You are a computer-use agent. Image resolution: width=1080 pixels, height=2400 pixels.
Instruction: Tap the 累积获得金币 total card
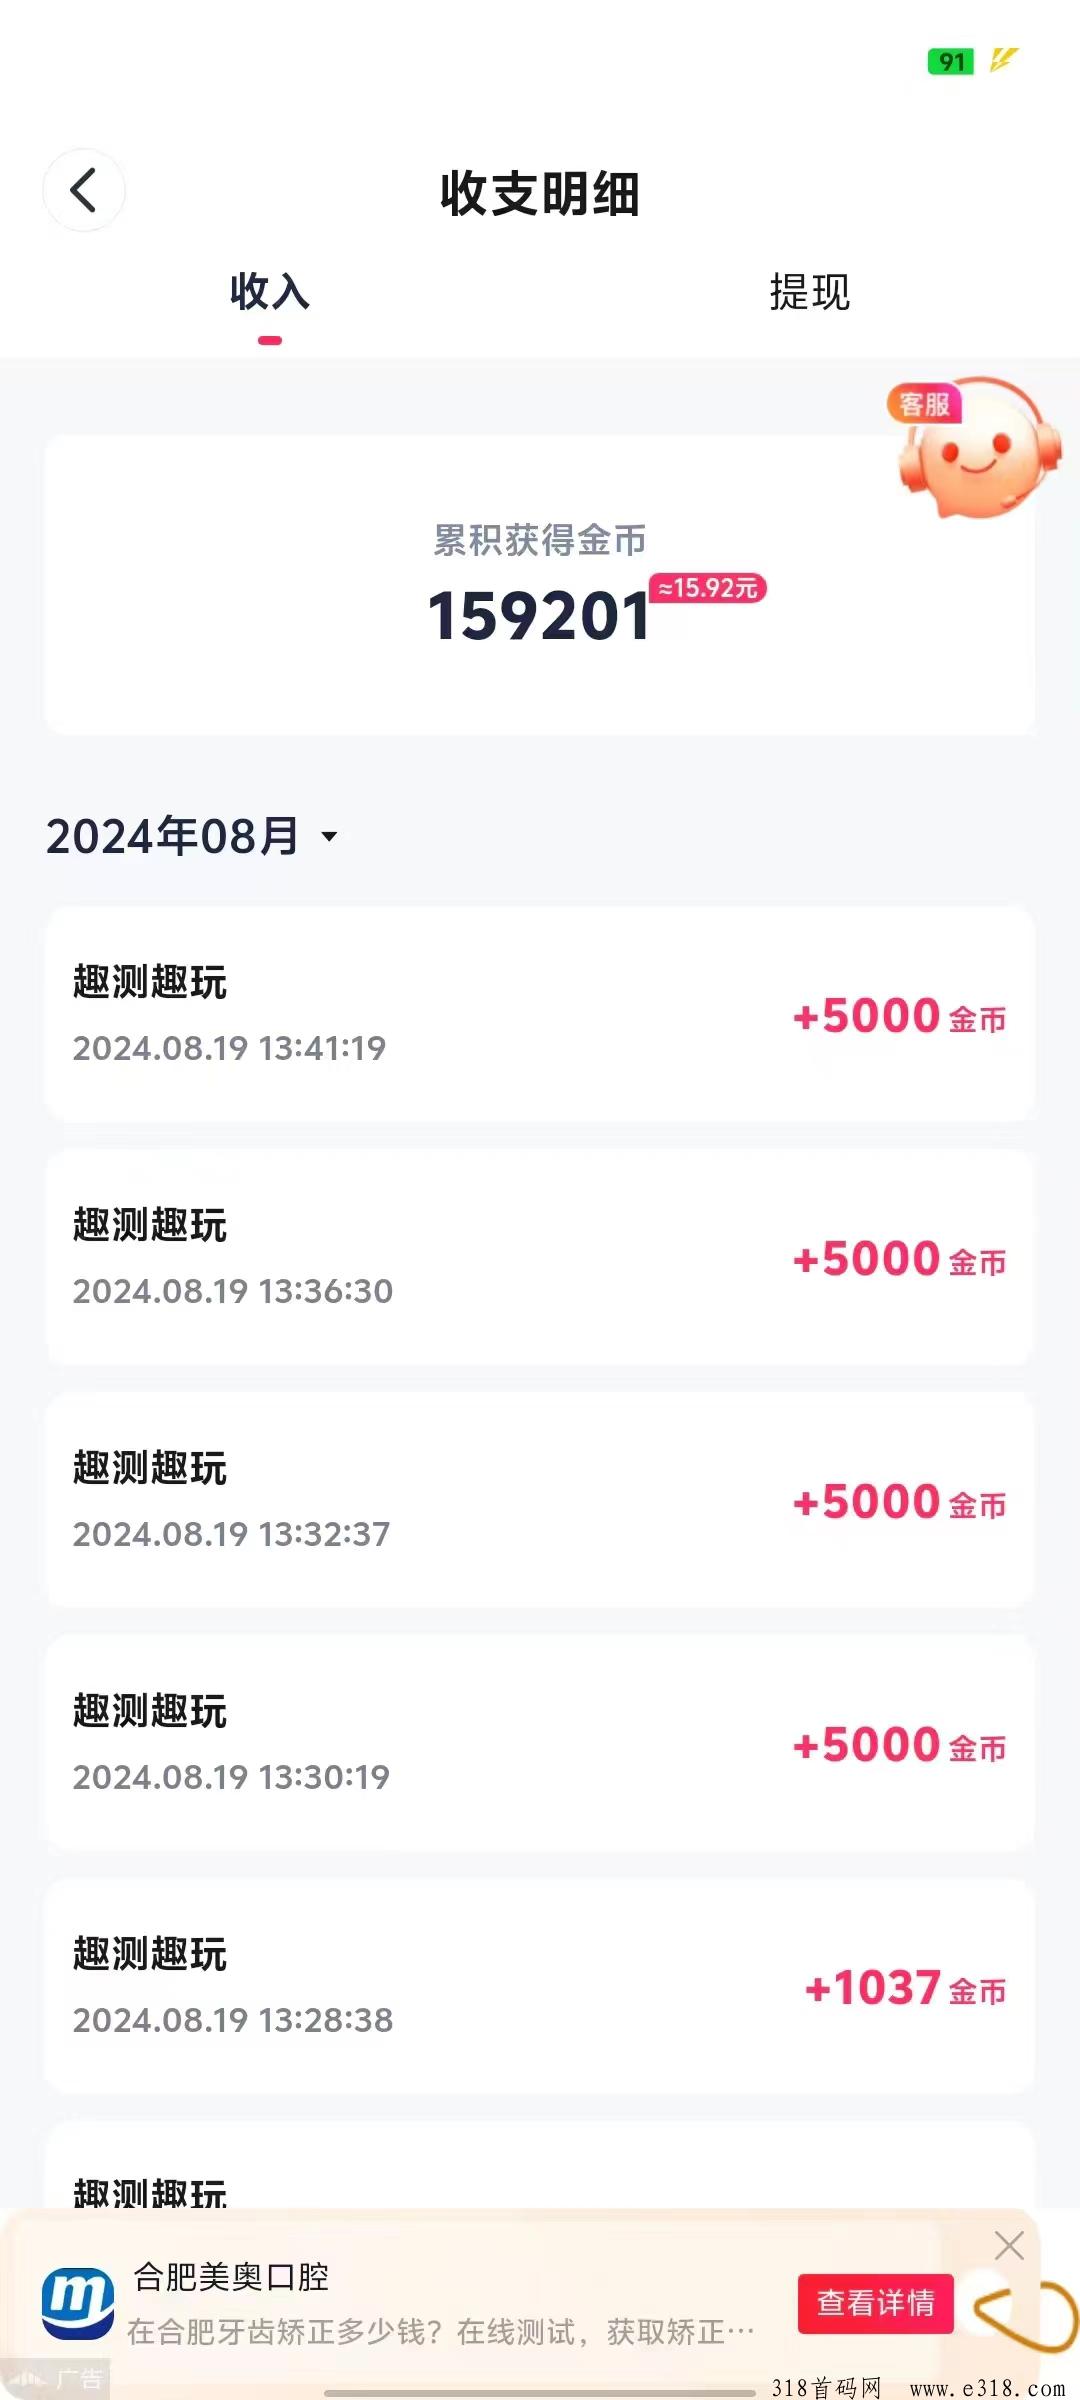tap(540, 585)
